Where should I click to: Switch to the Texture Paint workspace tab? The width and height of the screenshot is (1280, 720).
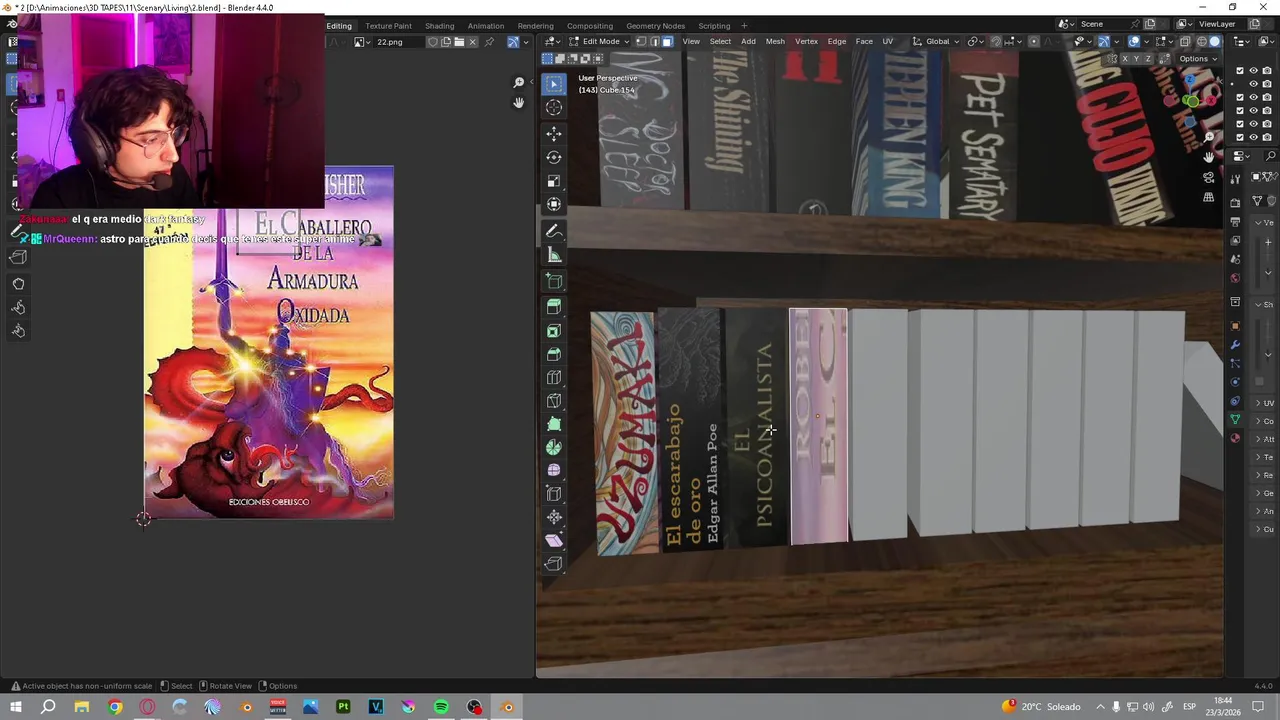(388, 25)
